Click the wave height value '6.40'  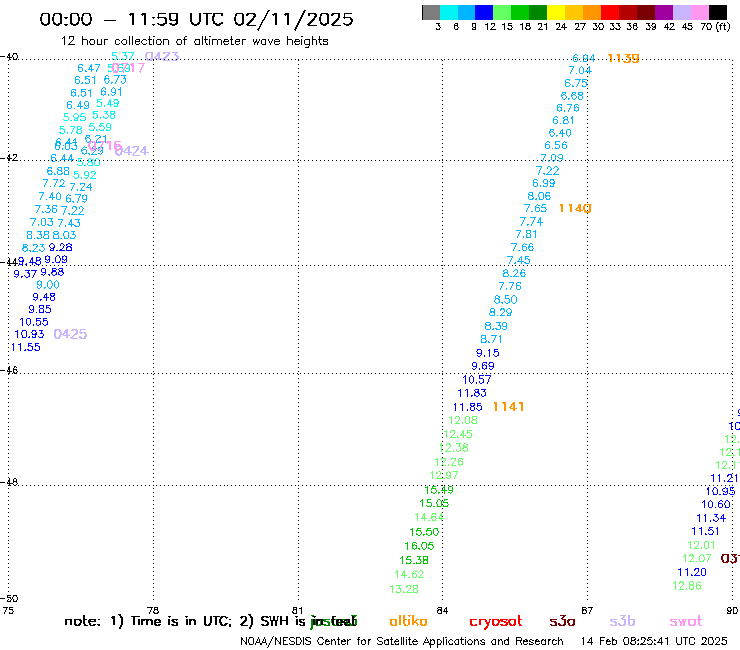point(560,133)
